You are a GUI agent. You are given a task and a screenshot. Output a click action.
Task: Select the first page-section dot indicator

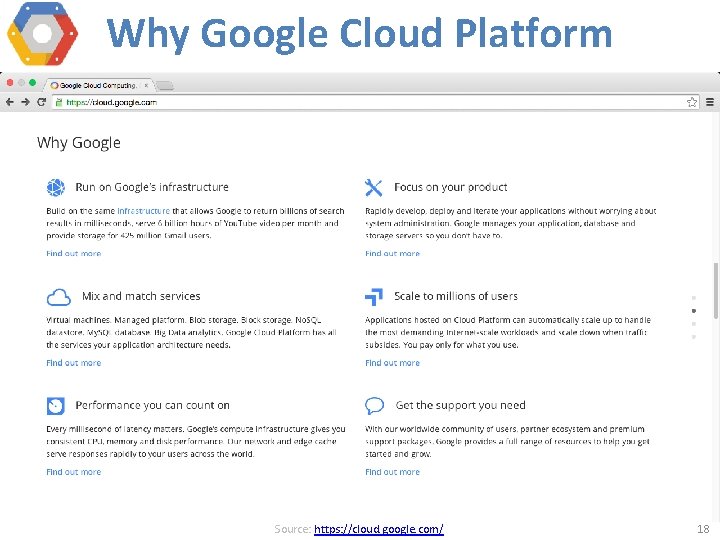(x=694, y=298)
